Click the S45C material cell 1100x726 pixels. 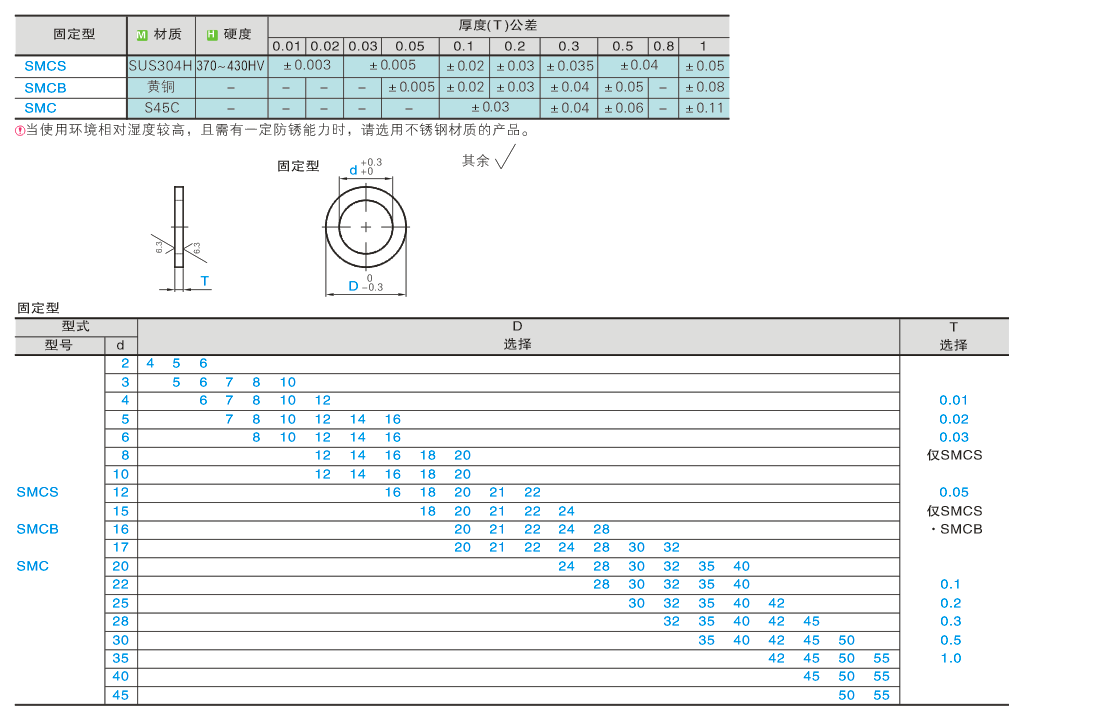pyautogui.click(x=161, y=108)
